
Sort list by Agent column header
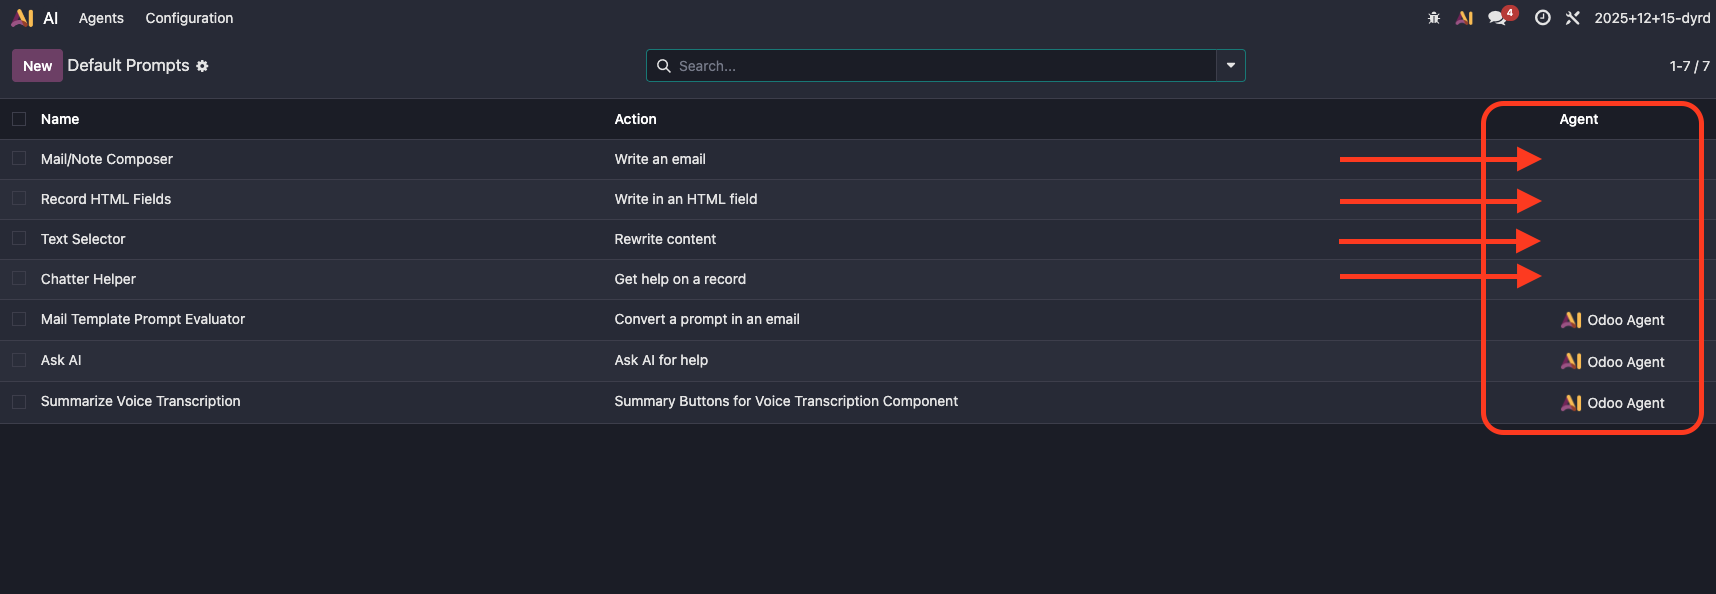coord(1578,119)
